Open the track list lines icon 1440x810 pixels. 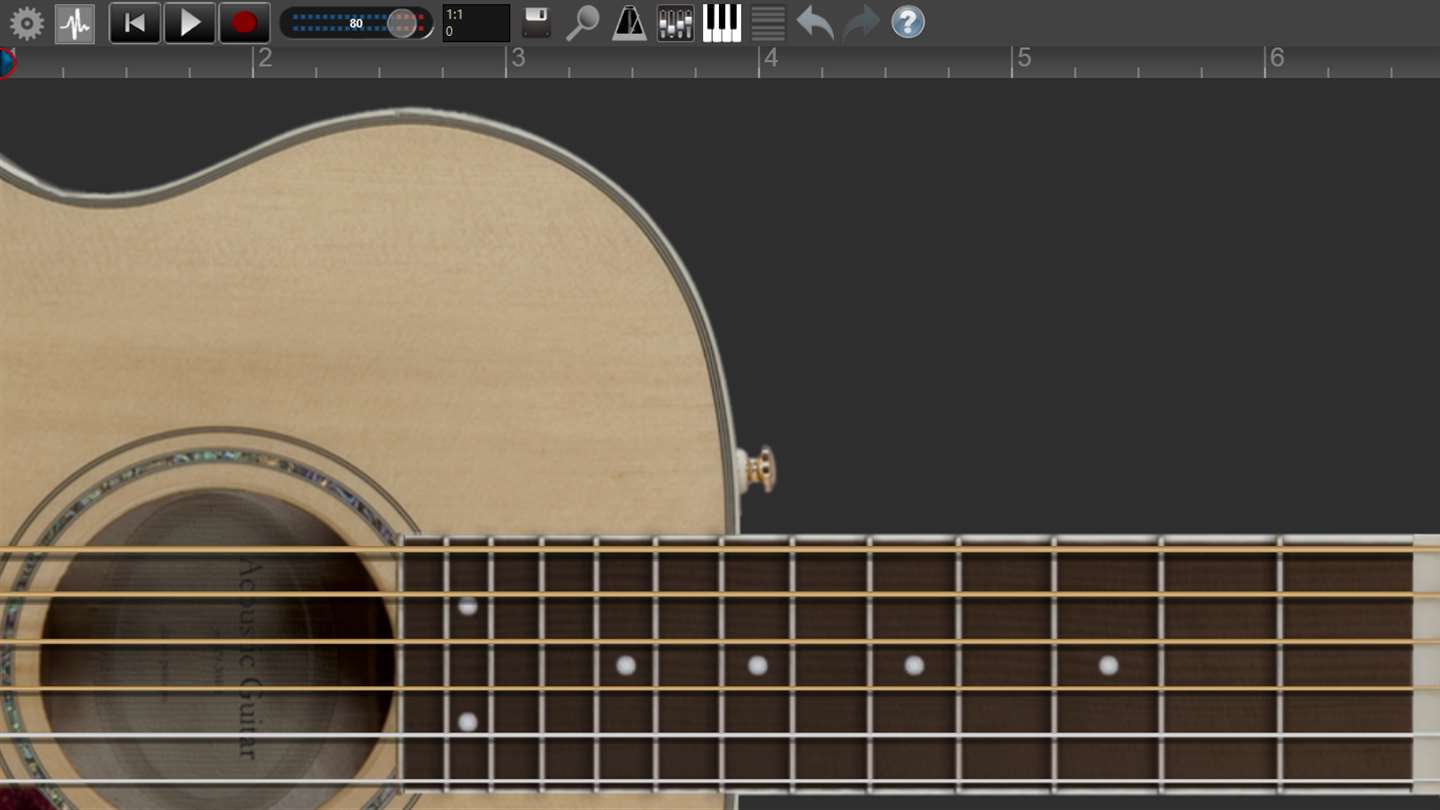click(x=768, y=23)
